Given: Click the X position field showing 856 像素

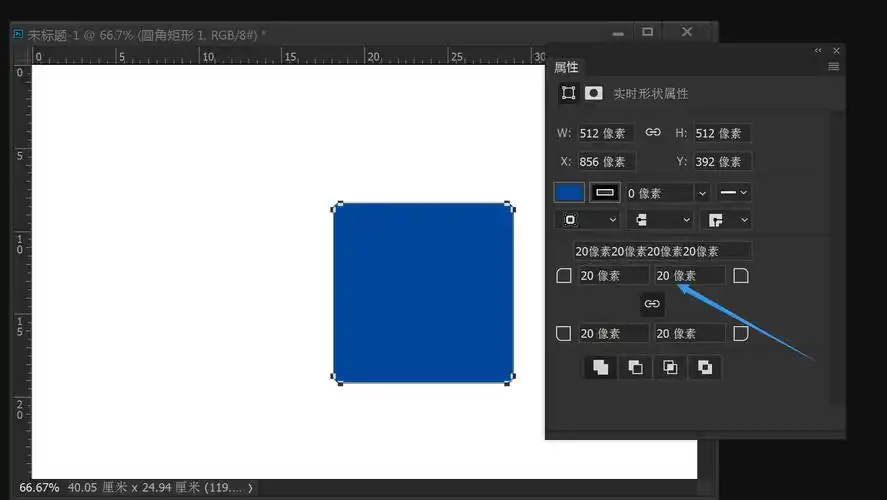Looking at the screenshot, I should coord(606,162).
